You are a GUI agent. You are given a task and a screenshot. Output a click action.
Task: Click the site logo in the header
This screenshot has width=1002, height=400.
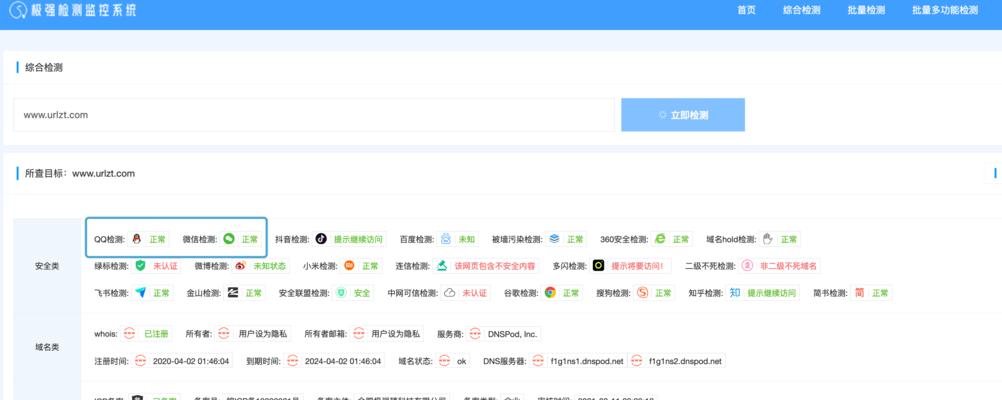(x=17, y=10)
